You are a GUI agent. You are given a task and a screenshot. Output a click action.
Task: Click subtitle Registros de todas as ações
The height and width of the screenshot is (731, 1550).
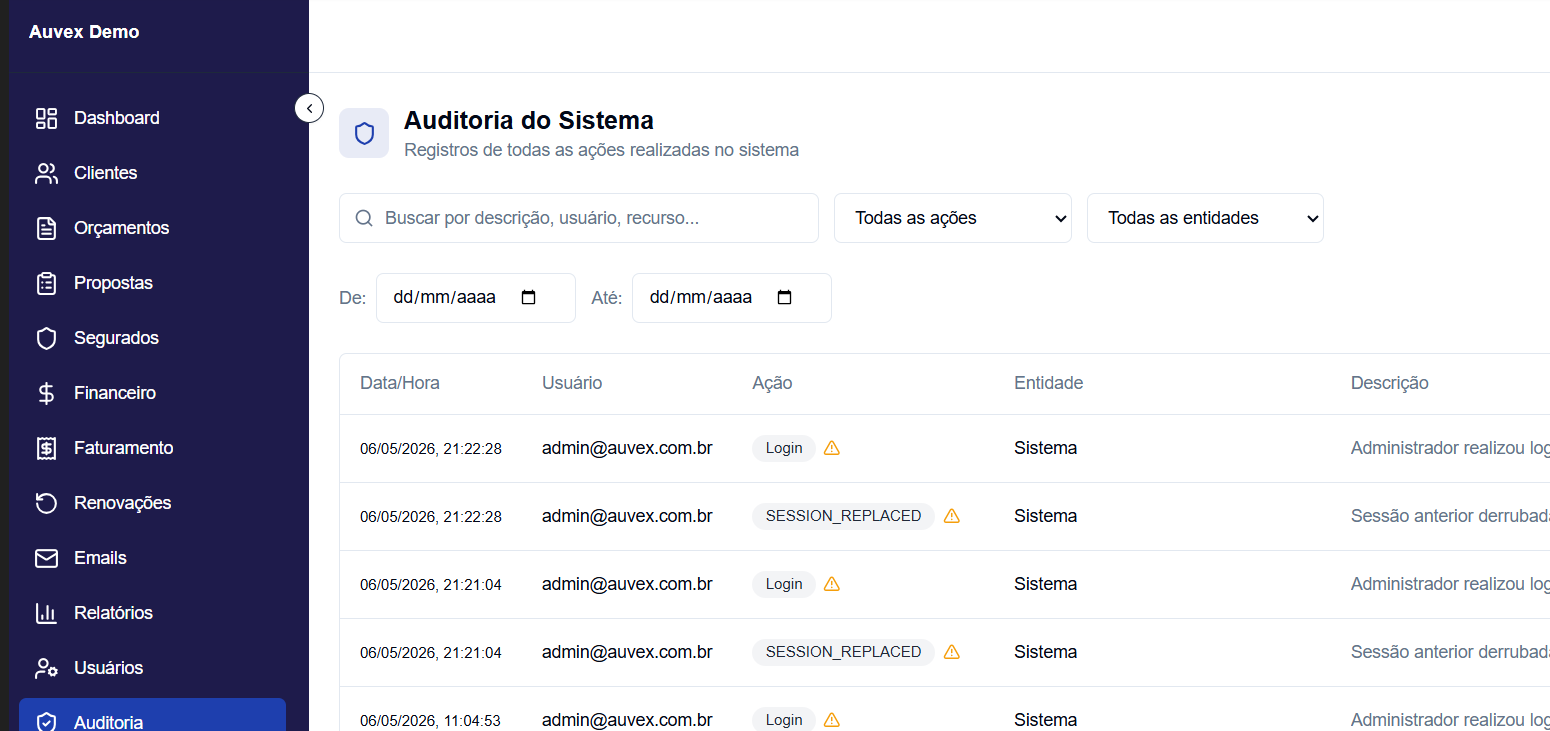(601, 150)
